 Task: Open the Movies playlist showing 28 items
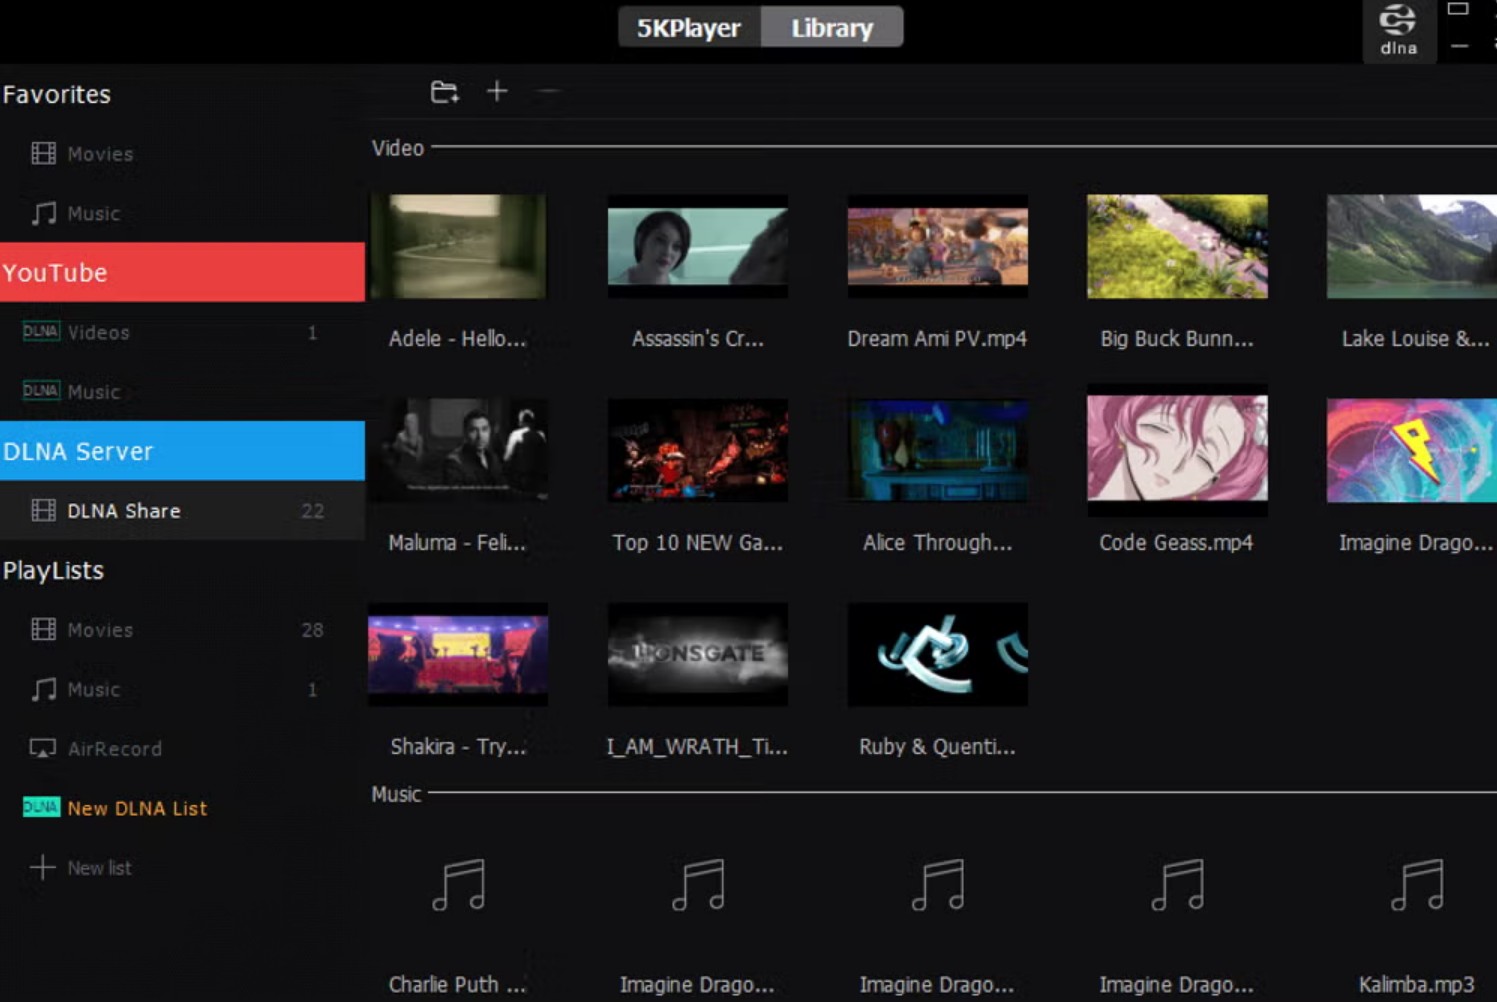[99, 630]
